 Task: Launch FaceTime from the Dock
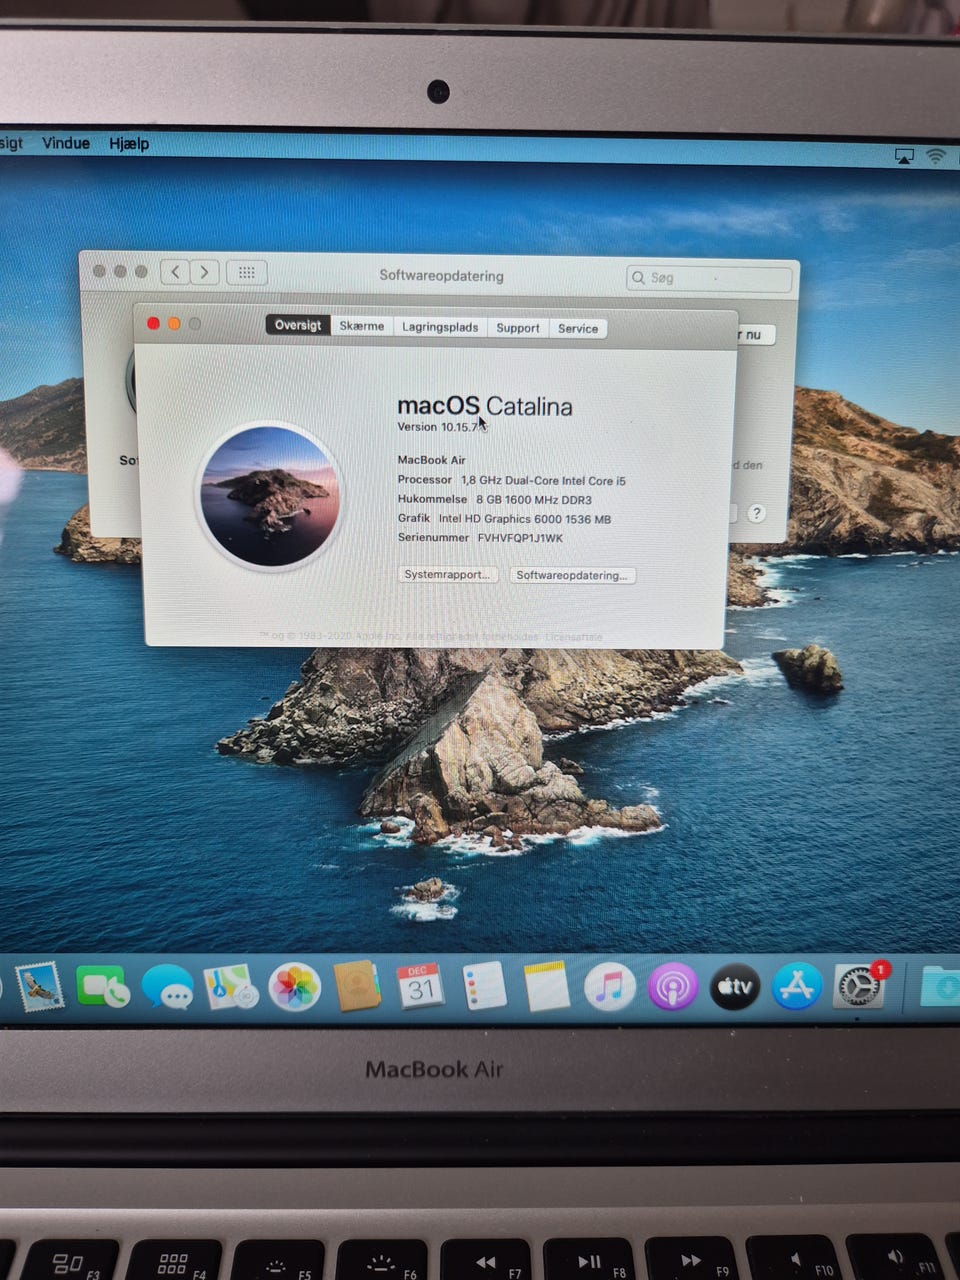click(103, 989)
